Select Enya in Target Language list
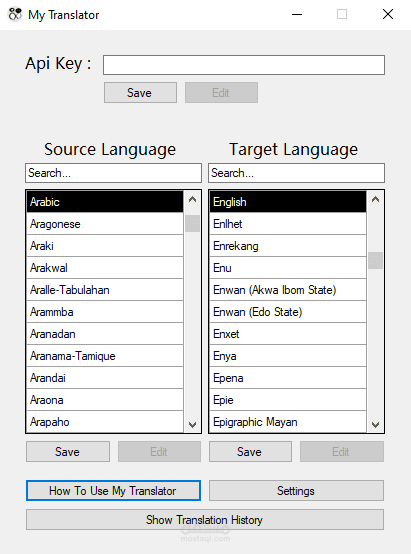This screenshot has width=411, height=554. click(x=288, y=356)
